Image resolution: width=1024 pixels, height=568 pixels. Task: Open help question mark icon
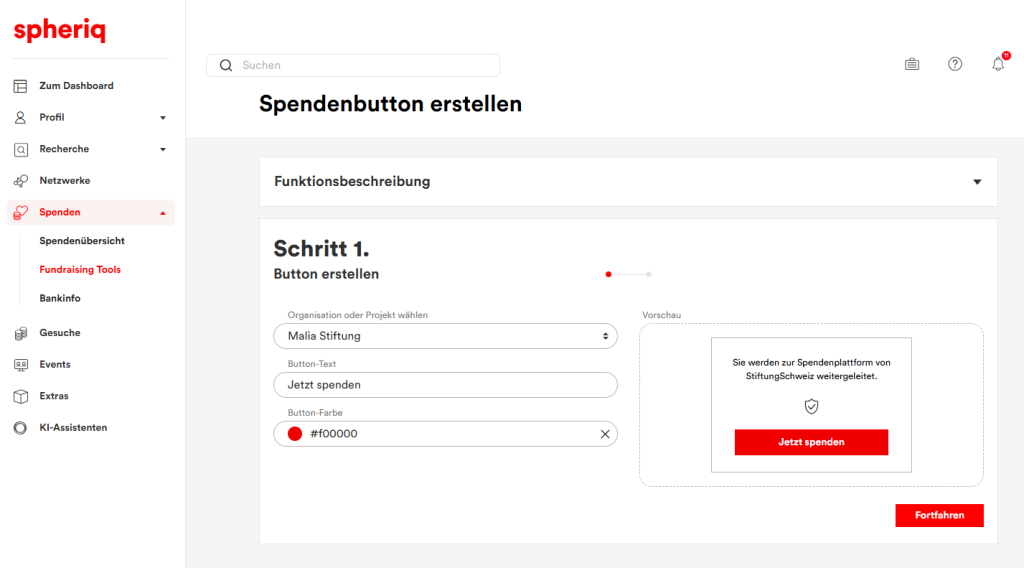(955, 64)
